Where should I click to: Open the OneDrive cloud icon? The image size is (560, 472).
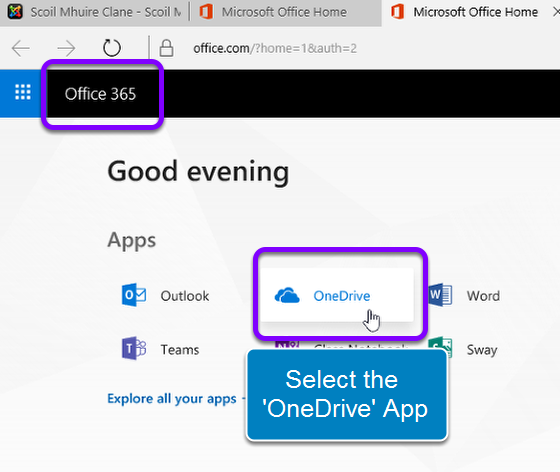(287, 295)
